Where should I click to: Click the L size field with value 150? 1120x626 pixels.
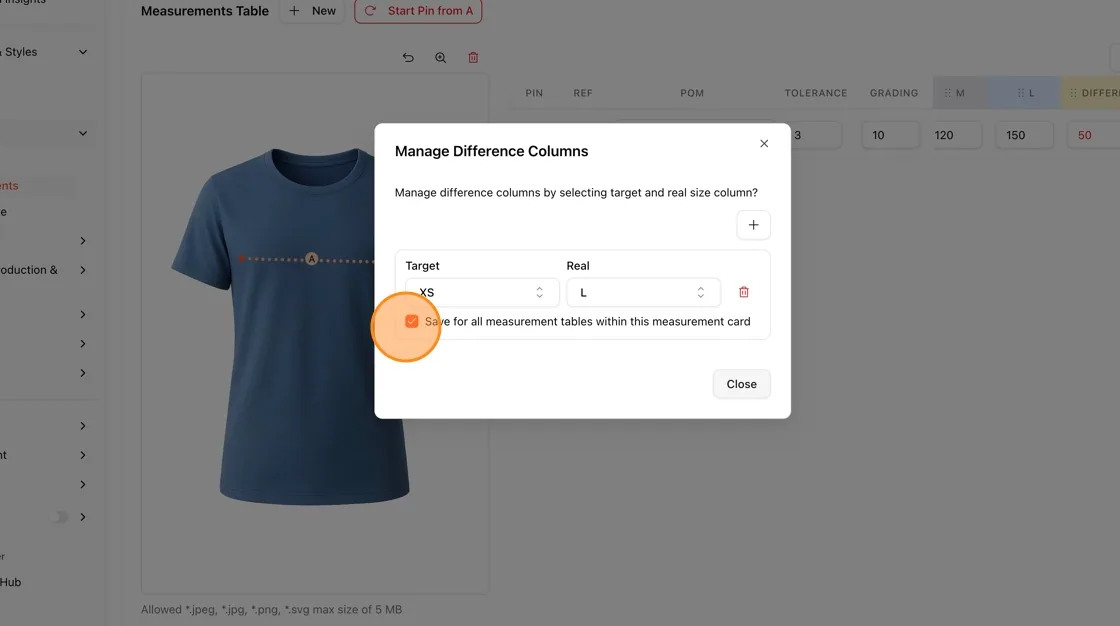click(1024, 135)
